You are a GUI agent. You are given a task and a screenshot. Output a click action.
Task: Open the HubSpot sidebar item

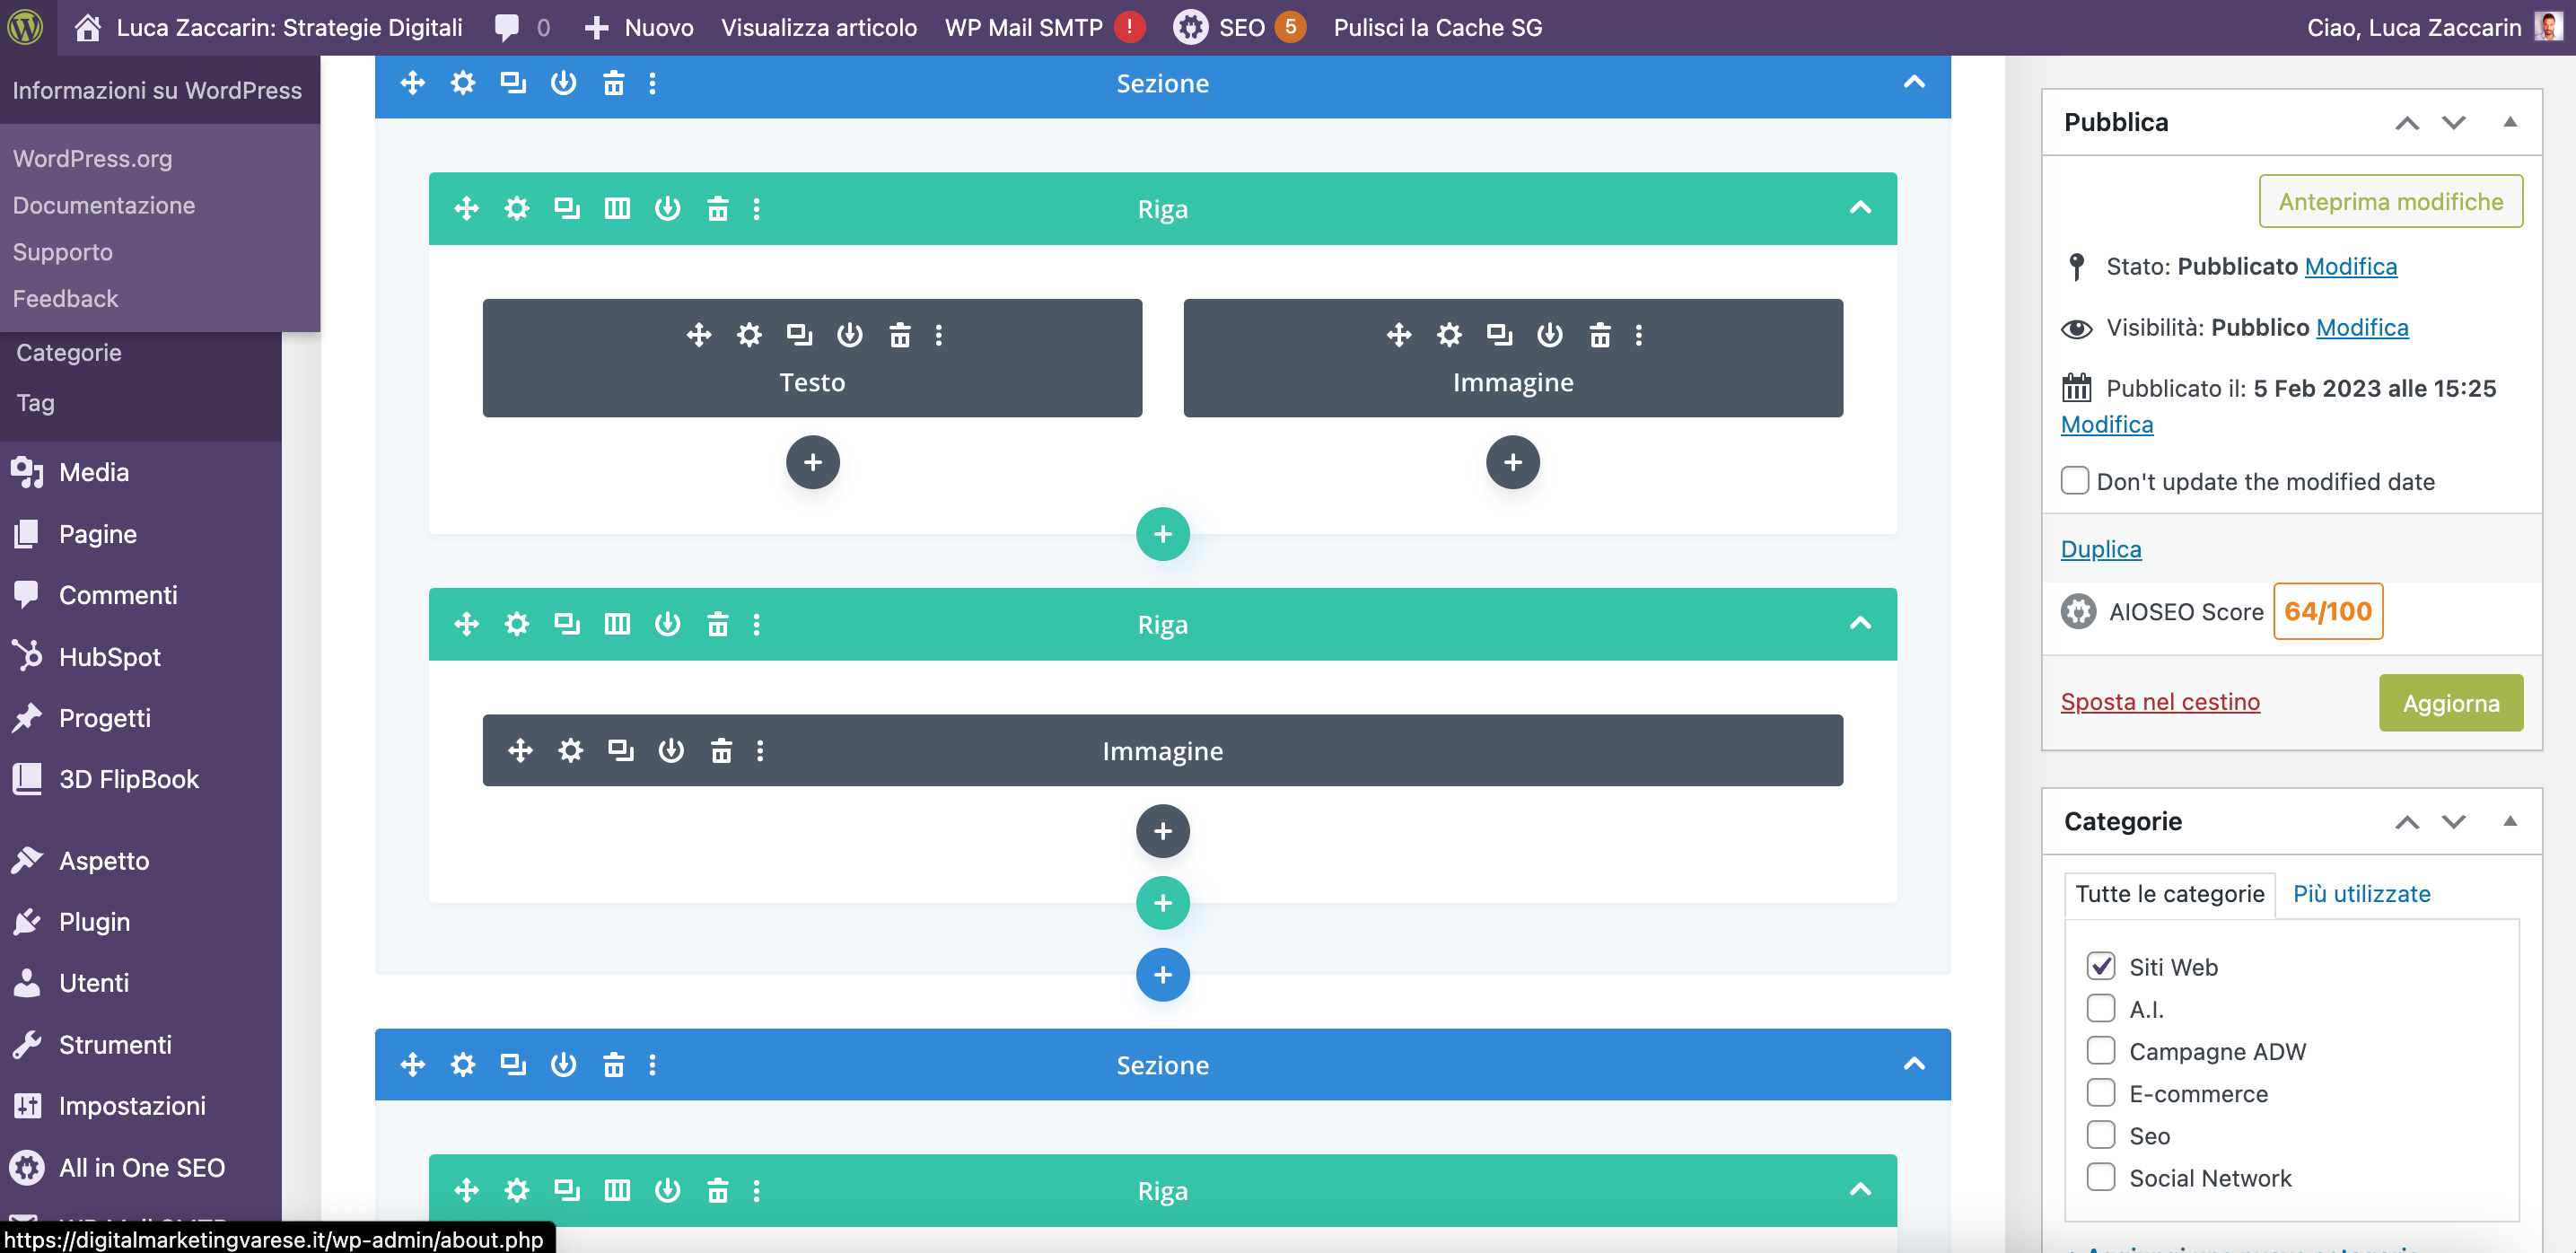(x=109, y=656)
